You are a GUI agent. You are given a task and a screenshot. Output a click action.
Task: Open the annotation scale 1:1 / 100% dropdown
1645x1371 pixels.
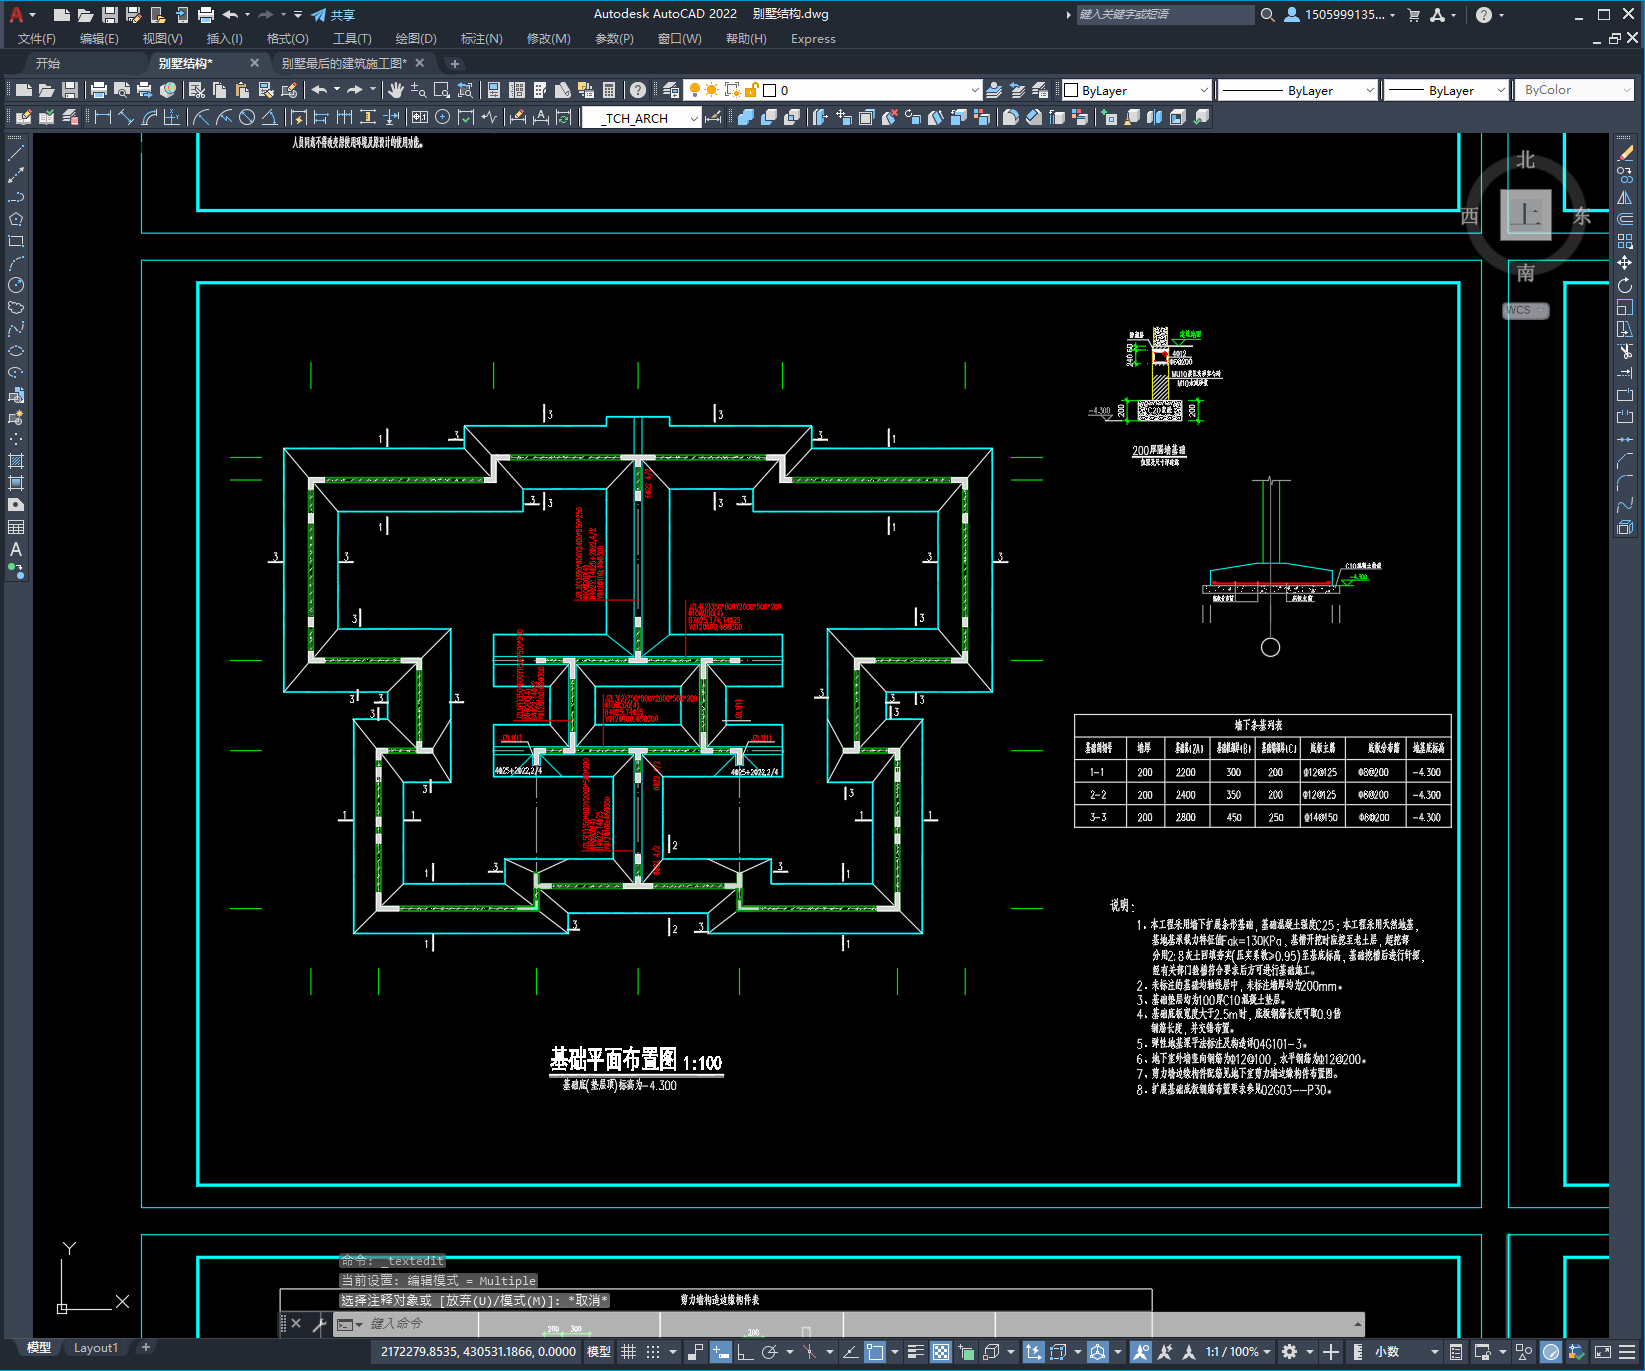coord(1237,1352)
